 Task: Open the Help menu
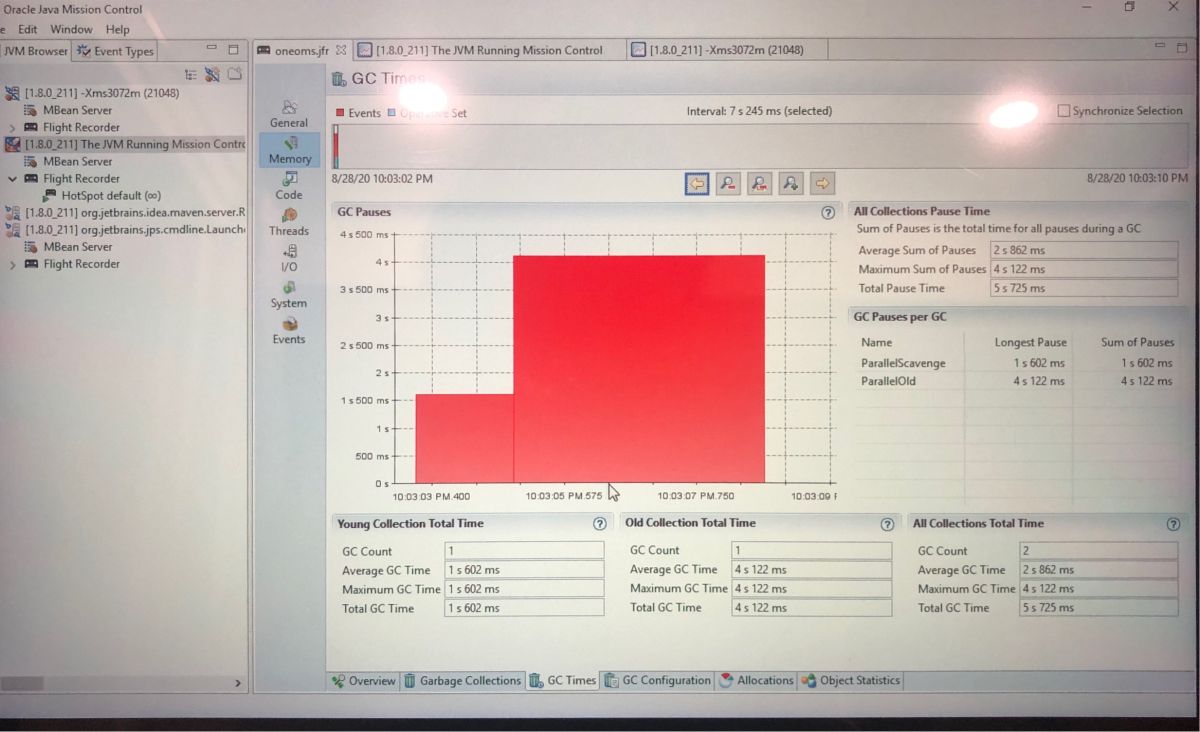point(118,29)
